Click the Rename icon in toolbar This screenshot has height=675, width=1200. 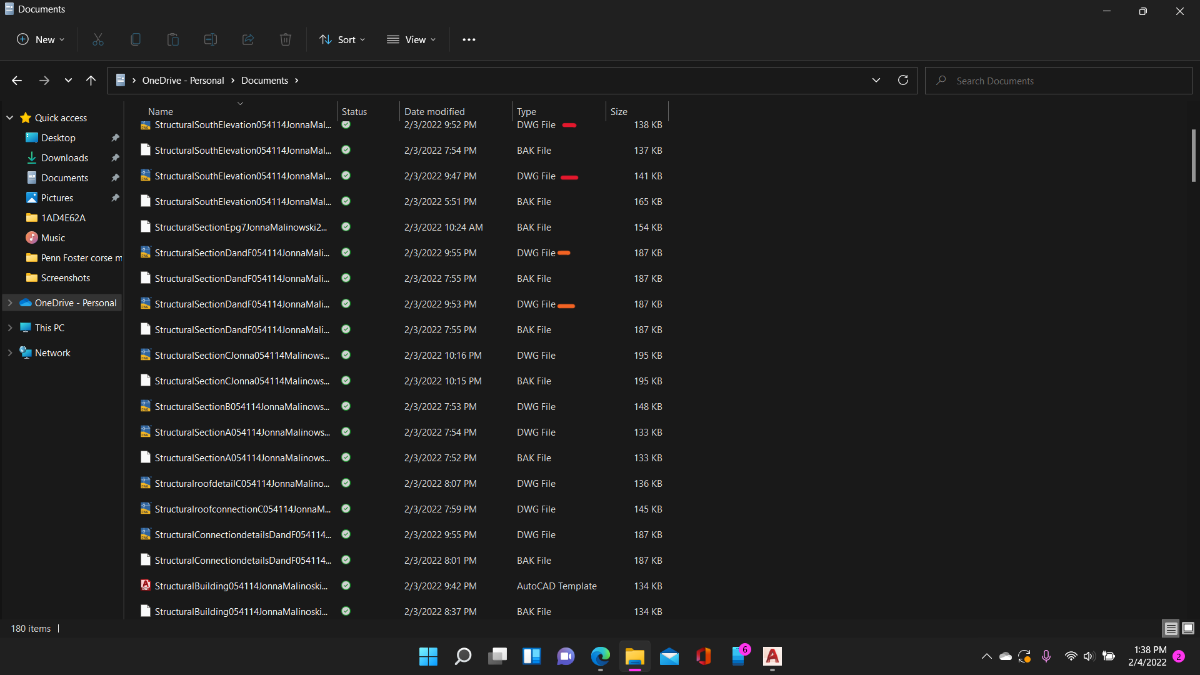(x=210, y=40)
